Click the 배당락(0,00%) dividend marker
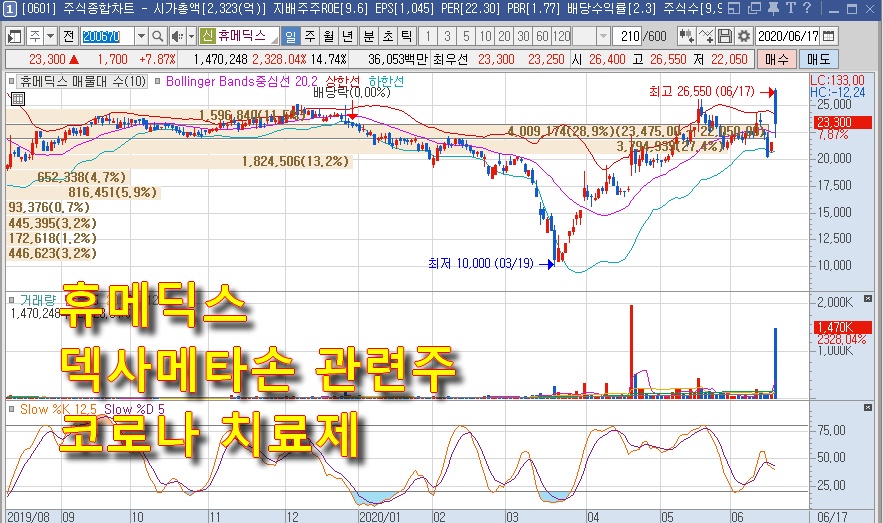The image size is (883, 523). (x=352, y=92)
